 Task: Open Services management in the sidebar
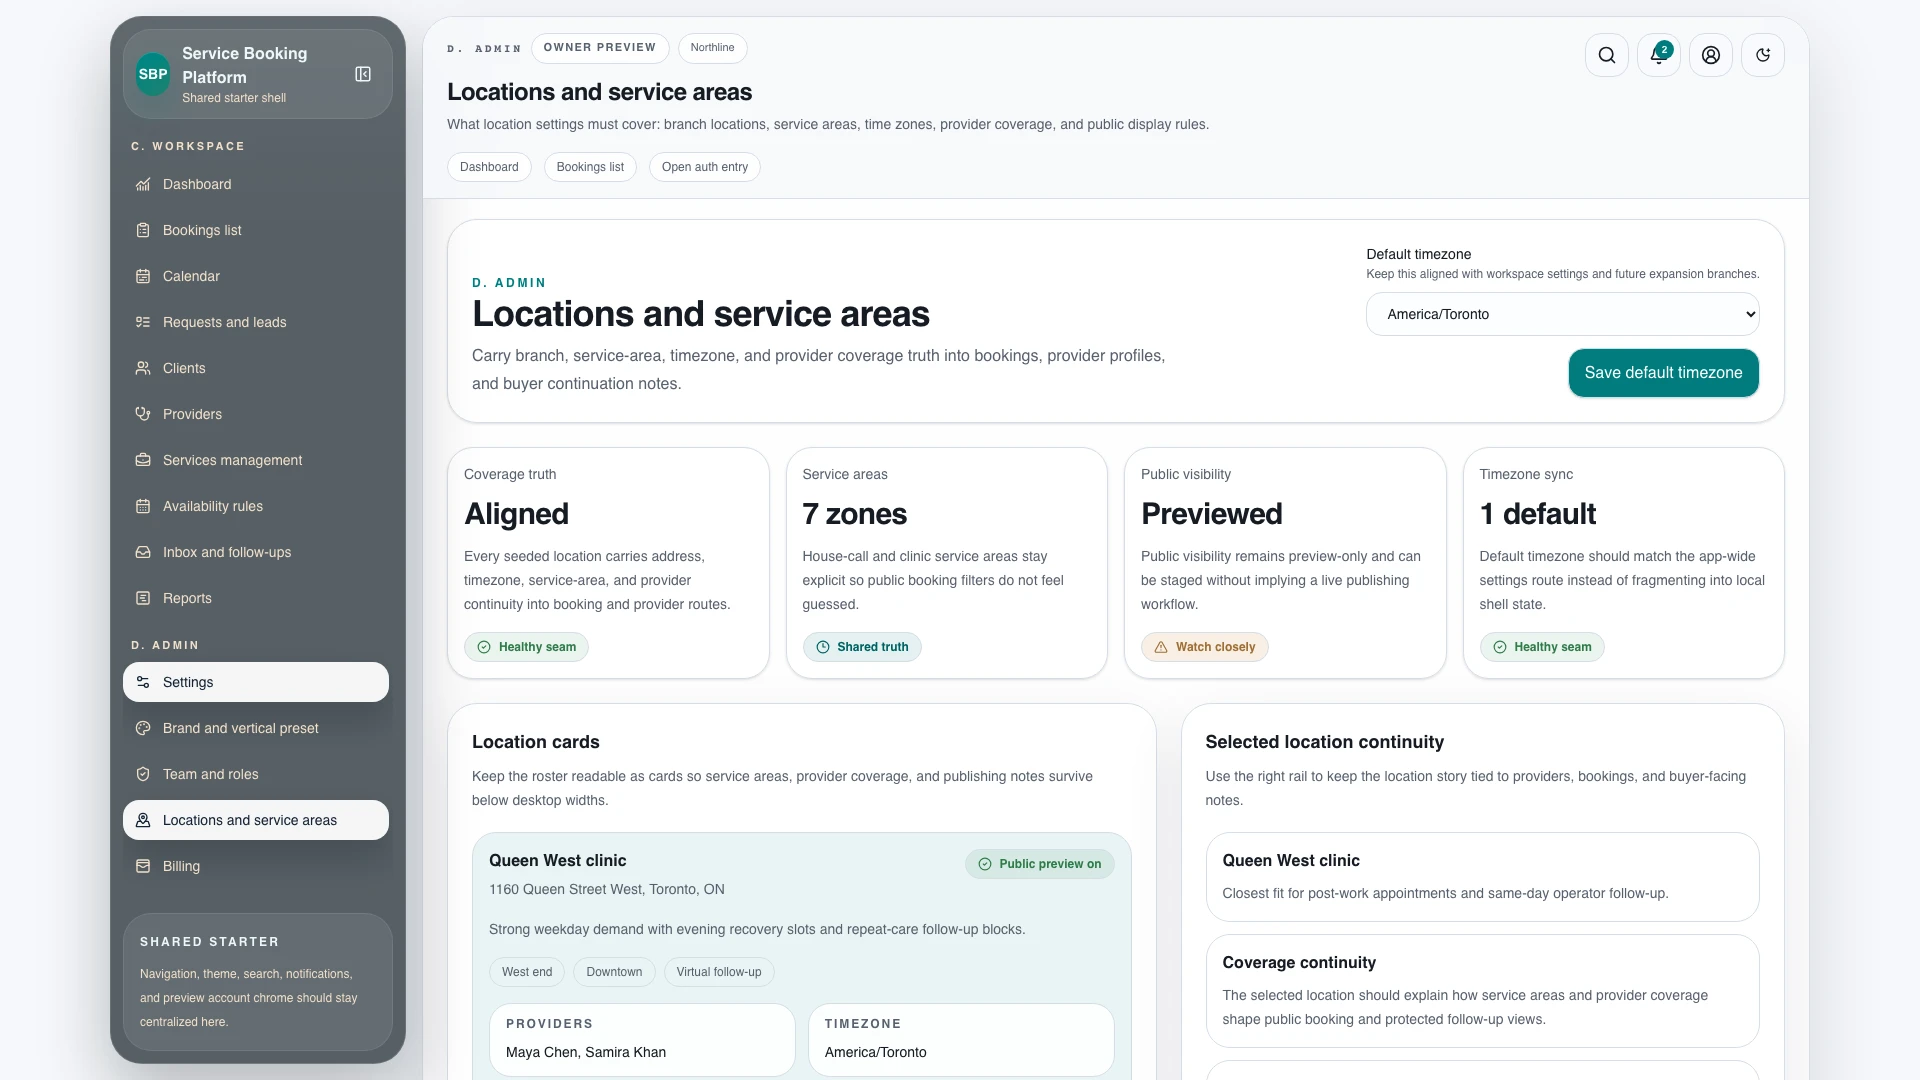[256, 460]
